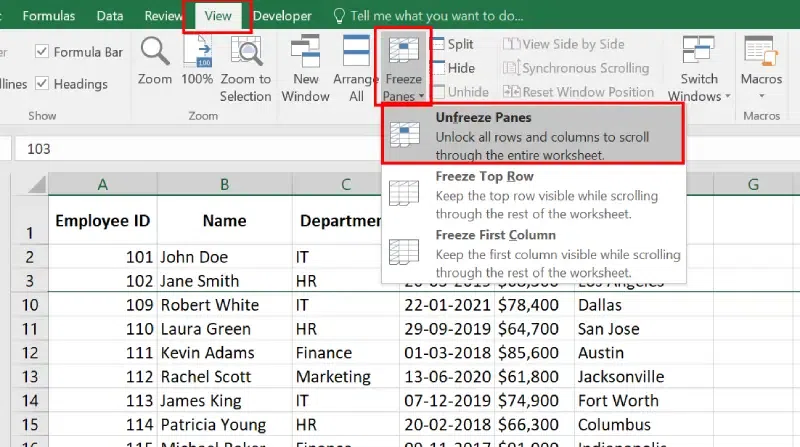Click the Select All corner triangle
The height and width of the screenshot is (447, 800).
point(36,184)
